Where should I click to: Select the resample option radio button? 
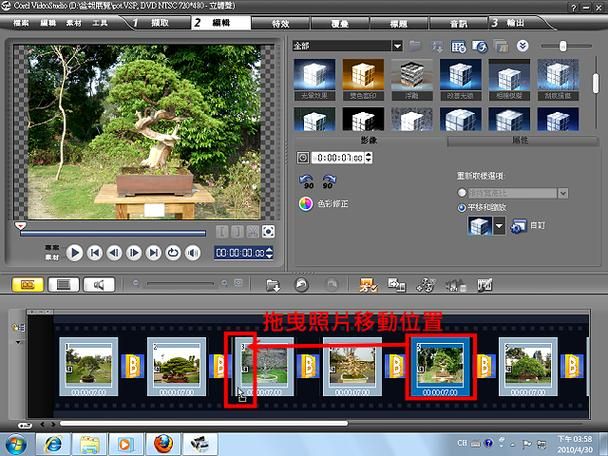460,192
